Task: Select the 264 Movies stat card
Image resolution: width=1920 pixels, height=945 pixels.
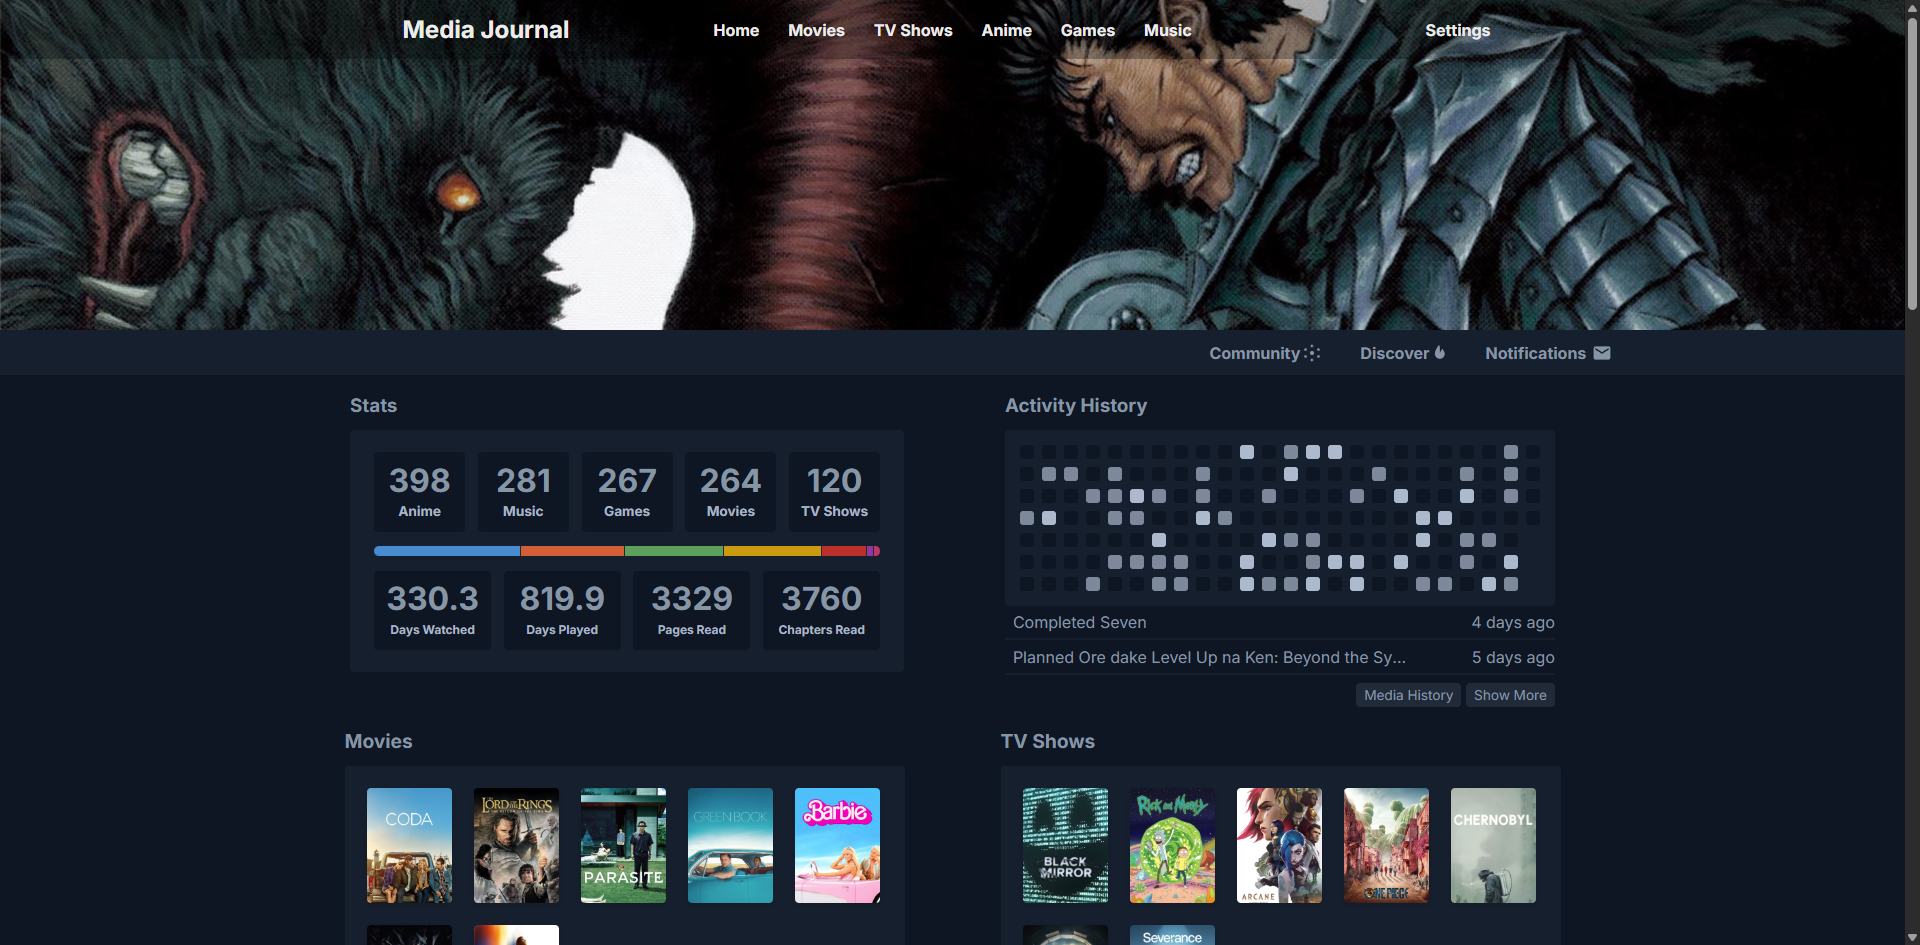Action: [731, 492]
